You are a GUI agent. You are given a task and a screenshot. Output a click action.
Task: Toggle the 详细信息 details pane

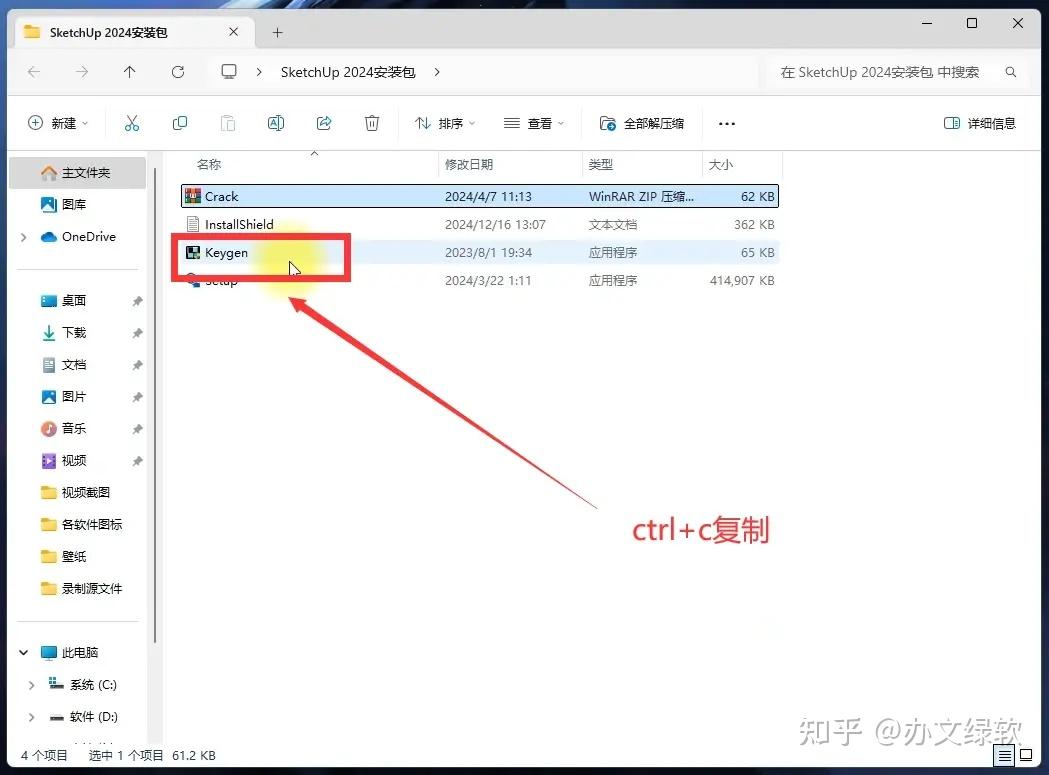[x=979, y=123]
